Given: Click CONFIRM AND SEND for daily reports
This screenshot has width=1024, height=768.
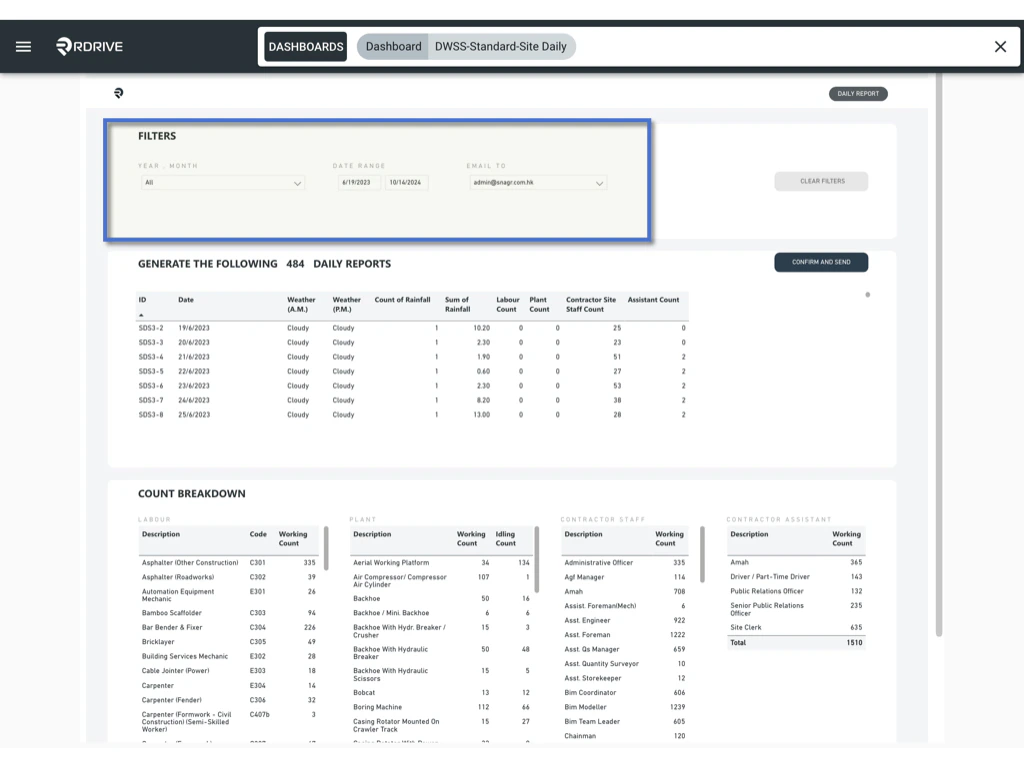Looking at the screenshot, I should click(821, 262).
